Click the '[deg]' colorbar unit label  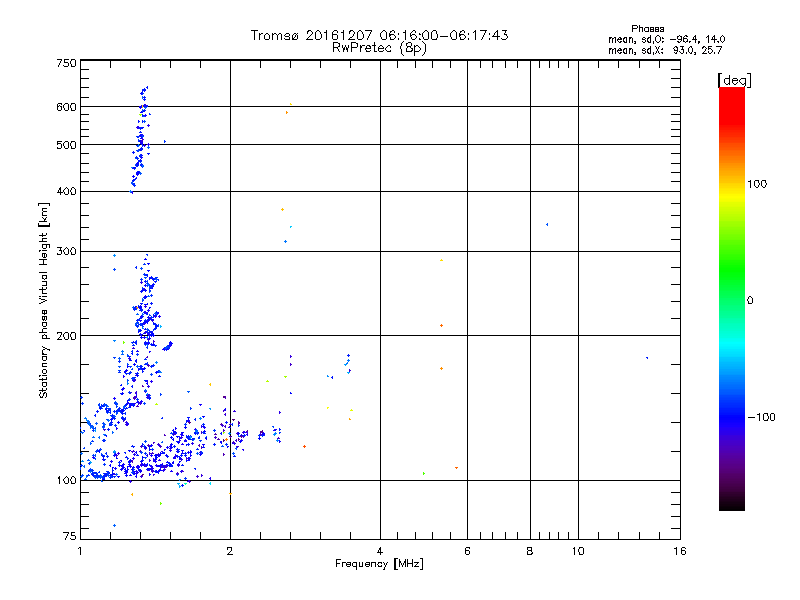(734, 80)
